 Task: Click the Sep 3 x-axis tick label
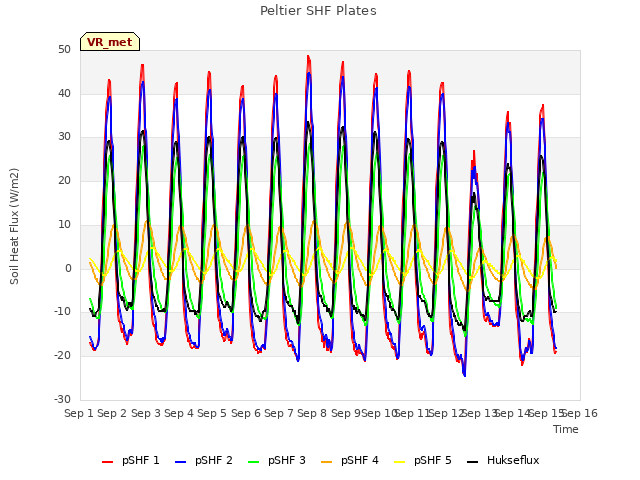146,413
